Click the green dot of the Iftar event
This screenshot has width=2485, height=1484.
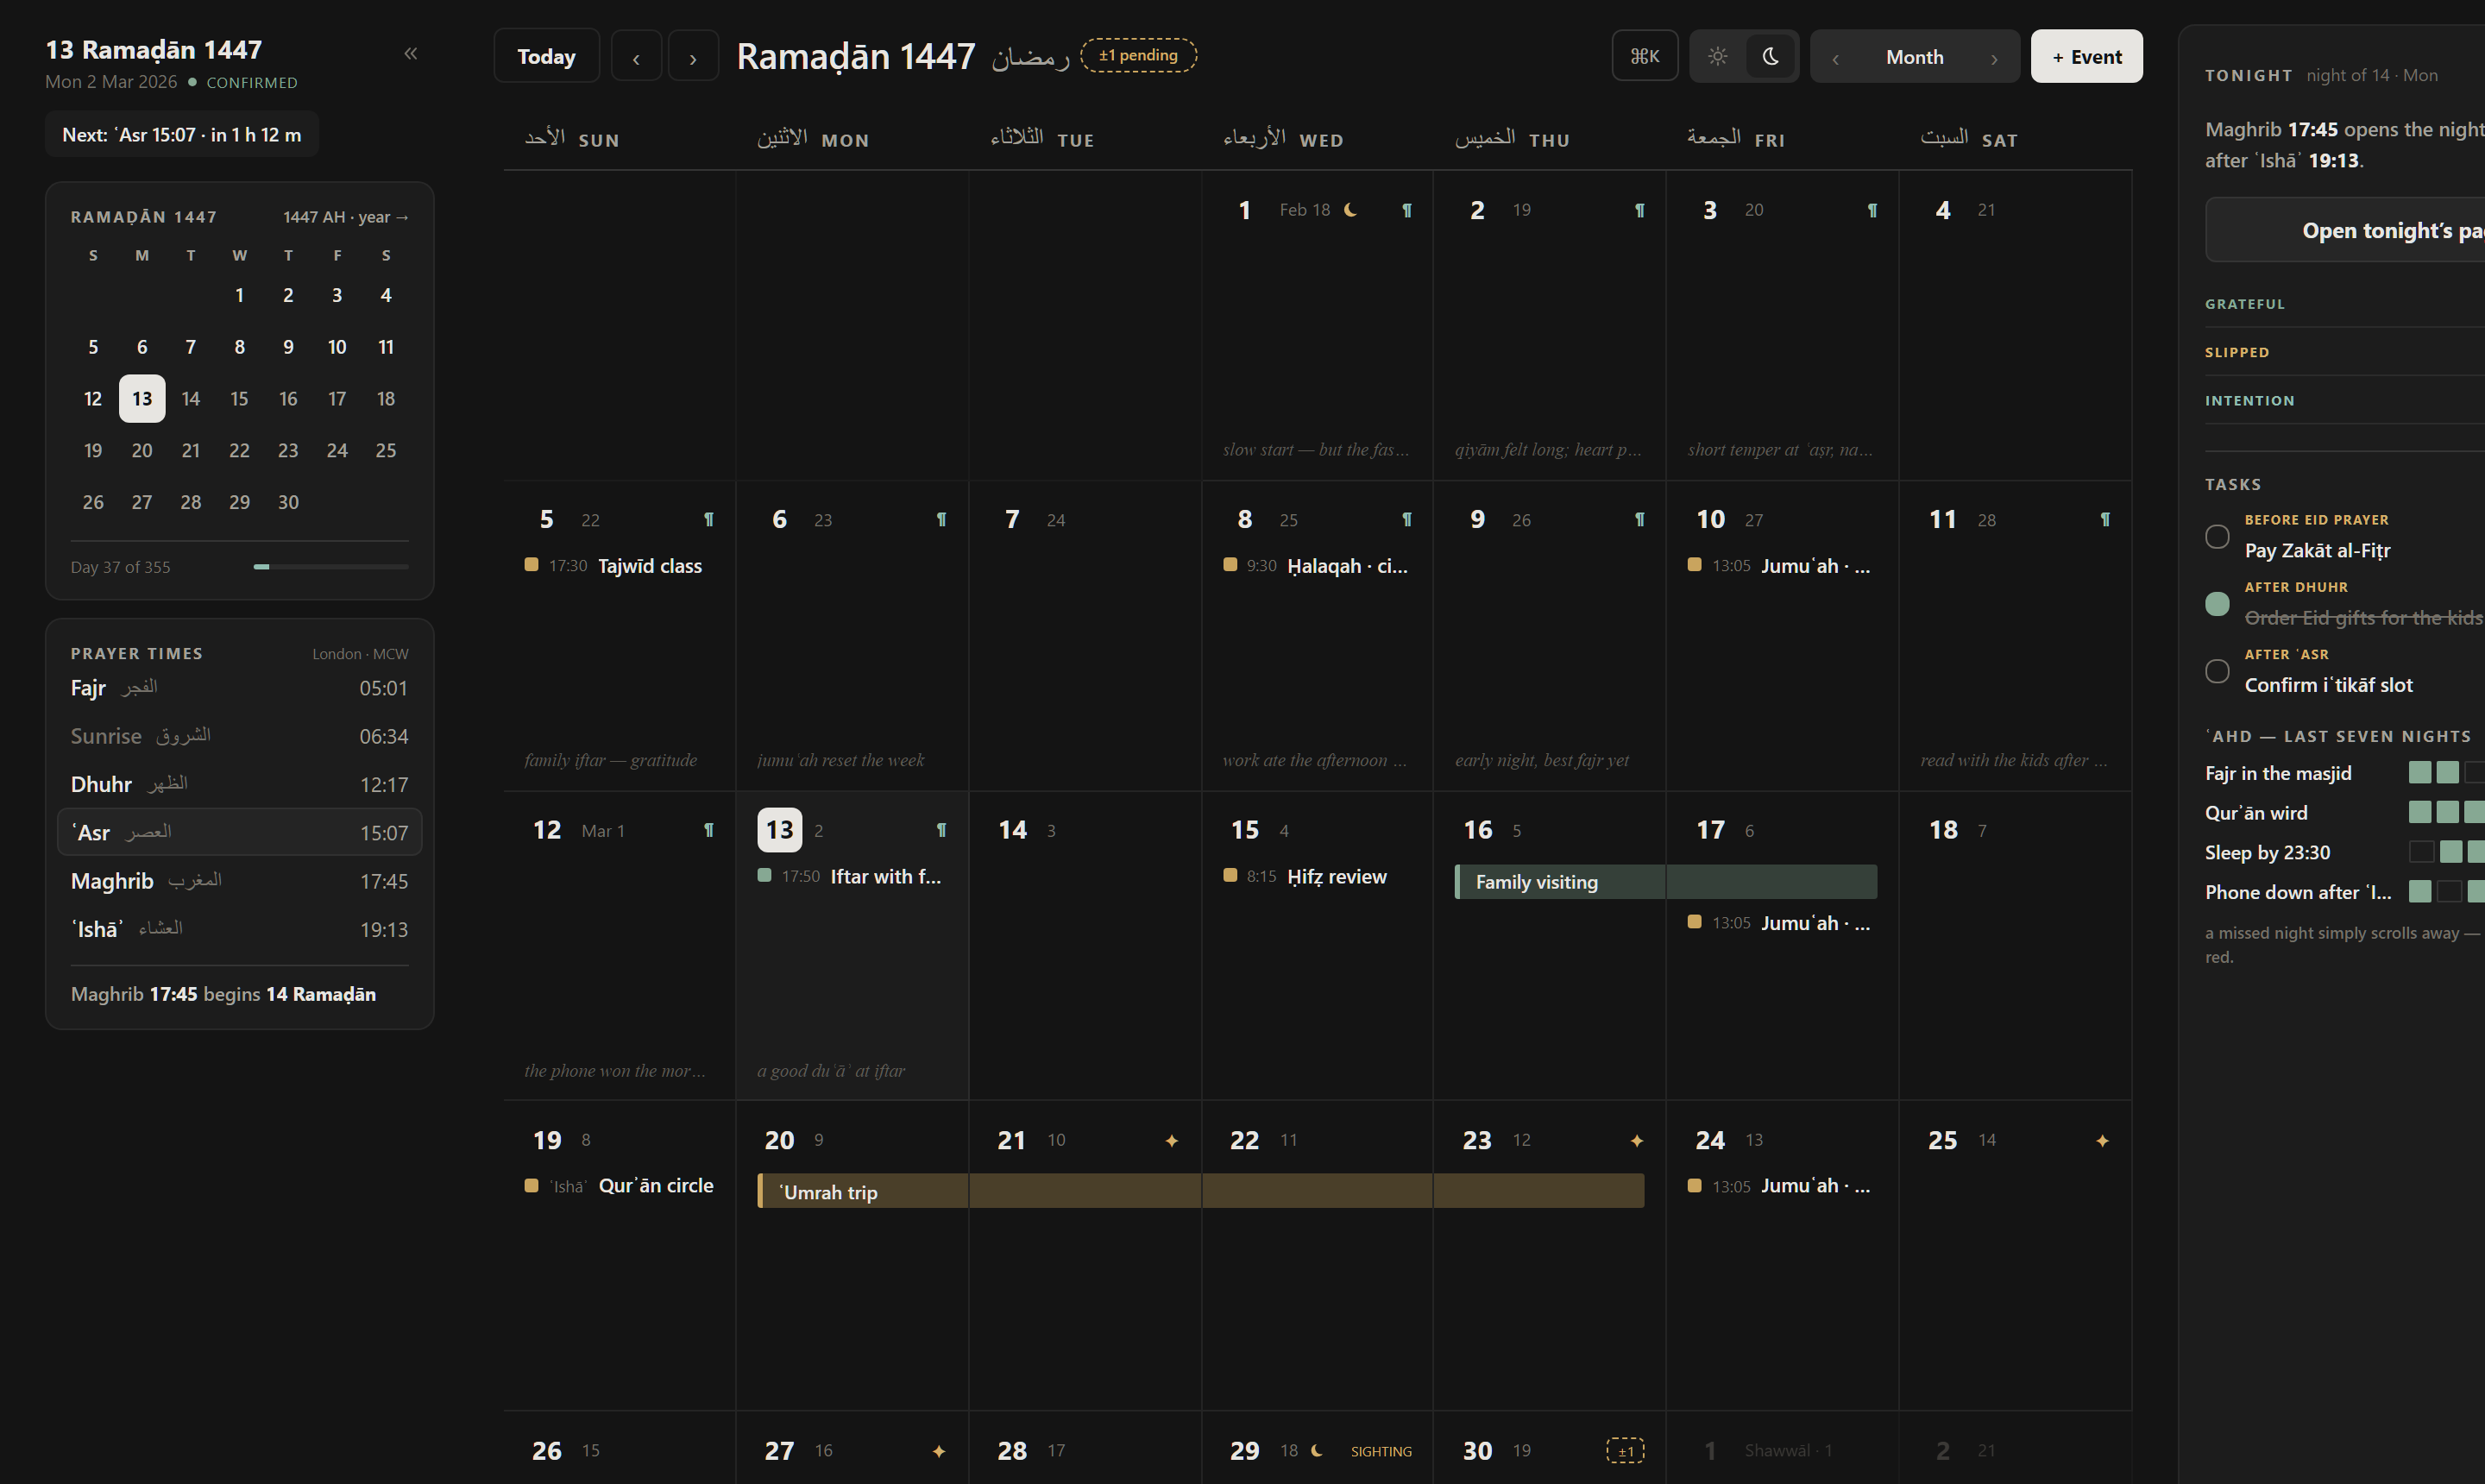click(764, 875)
